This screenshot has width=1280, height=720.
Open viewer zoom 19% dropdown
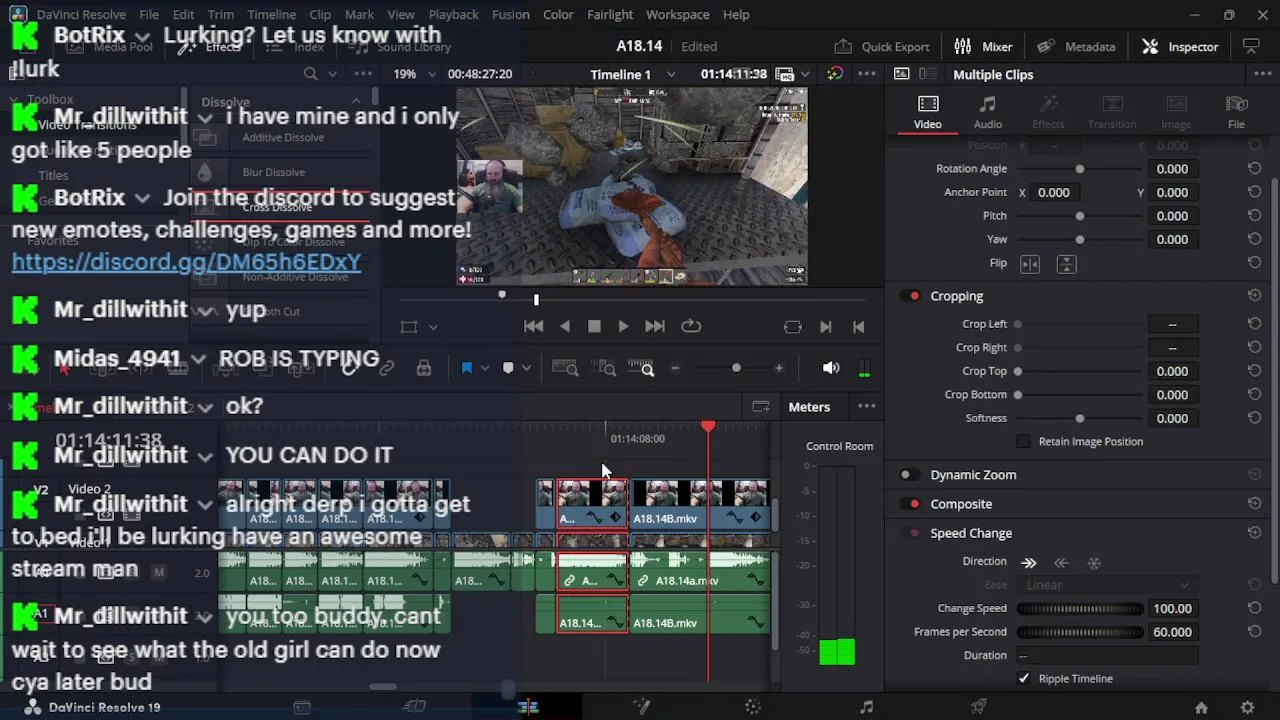pos(415,74)
